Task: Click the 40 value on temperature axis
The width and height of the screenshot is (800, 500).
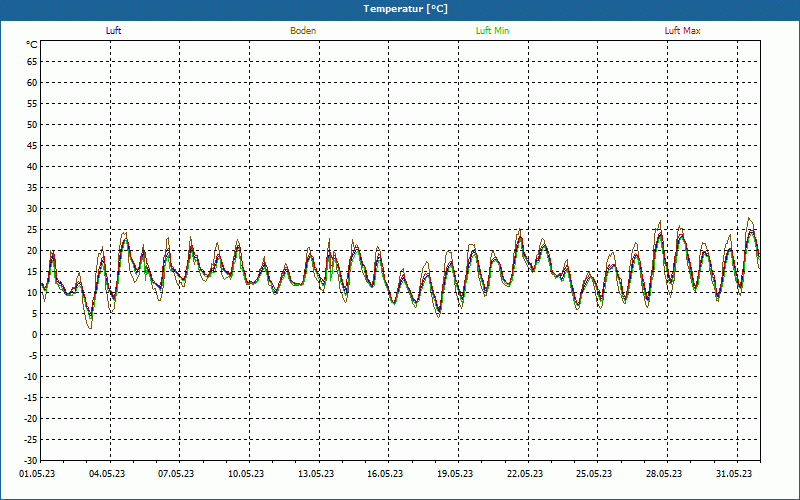Action: point(32,167)
